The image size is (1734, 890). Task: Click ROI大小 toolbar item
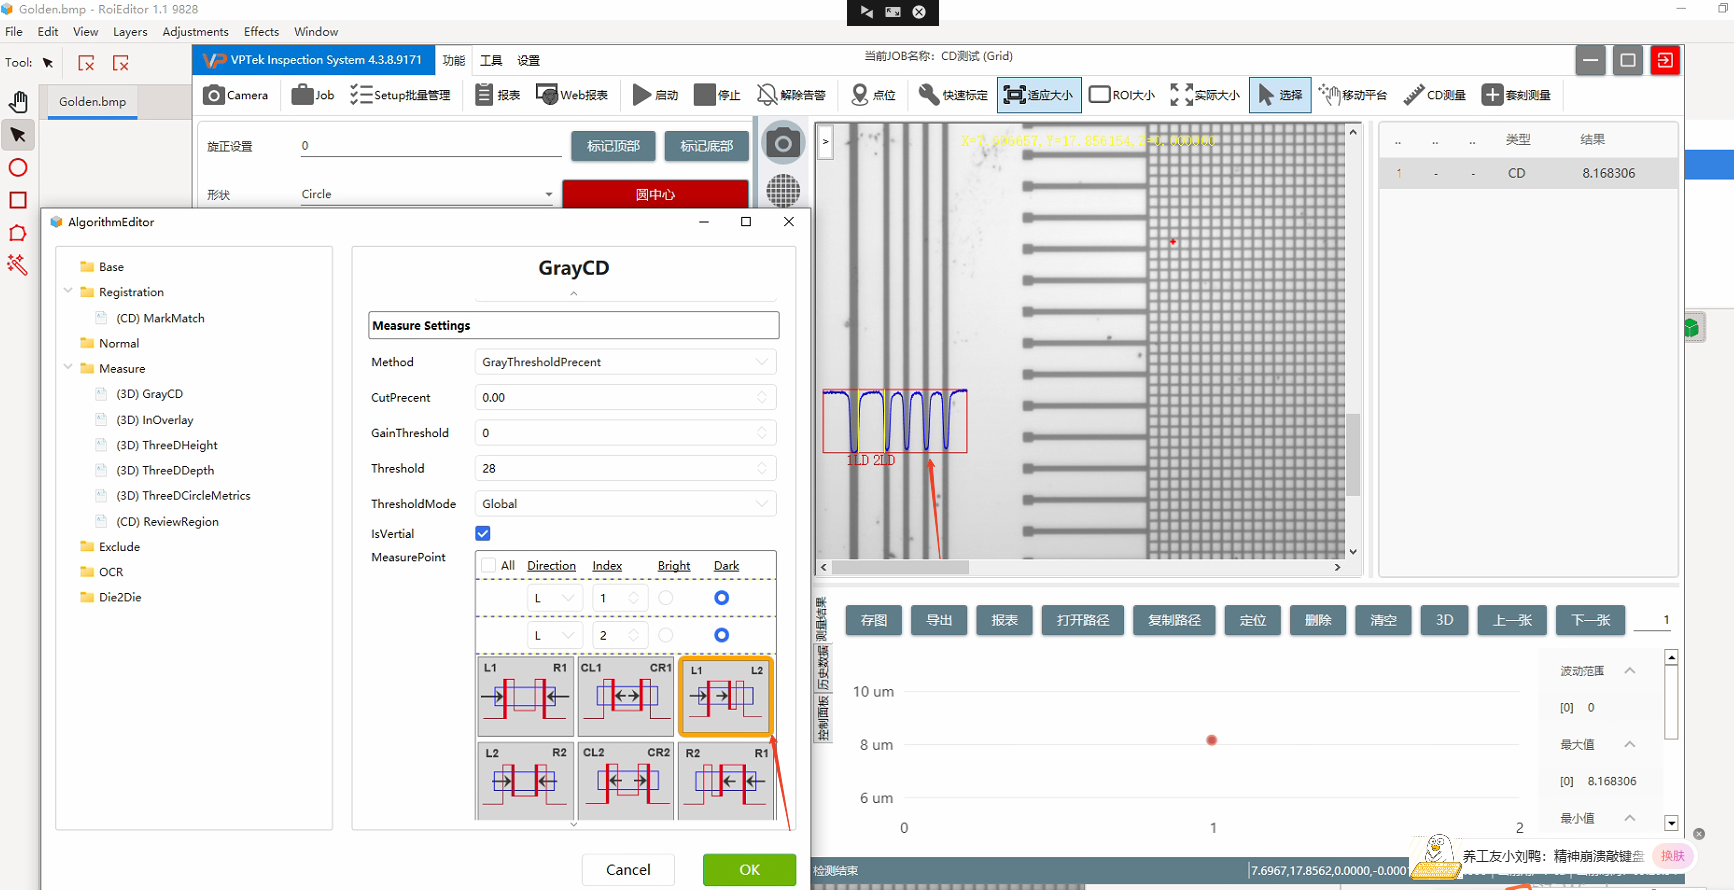tap(1121, 95)
